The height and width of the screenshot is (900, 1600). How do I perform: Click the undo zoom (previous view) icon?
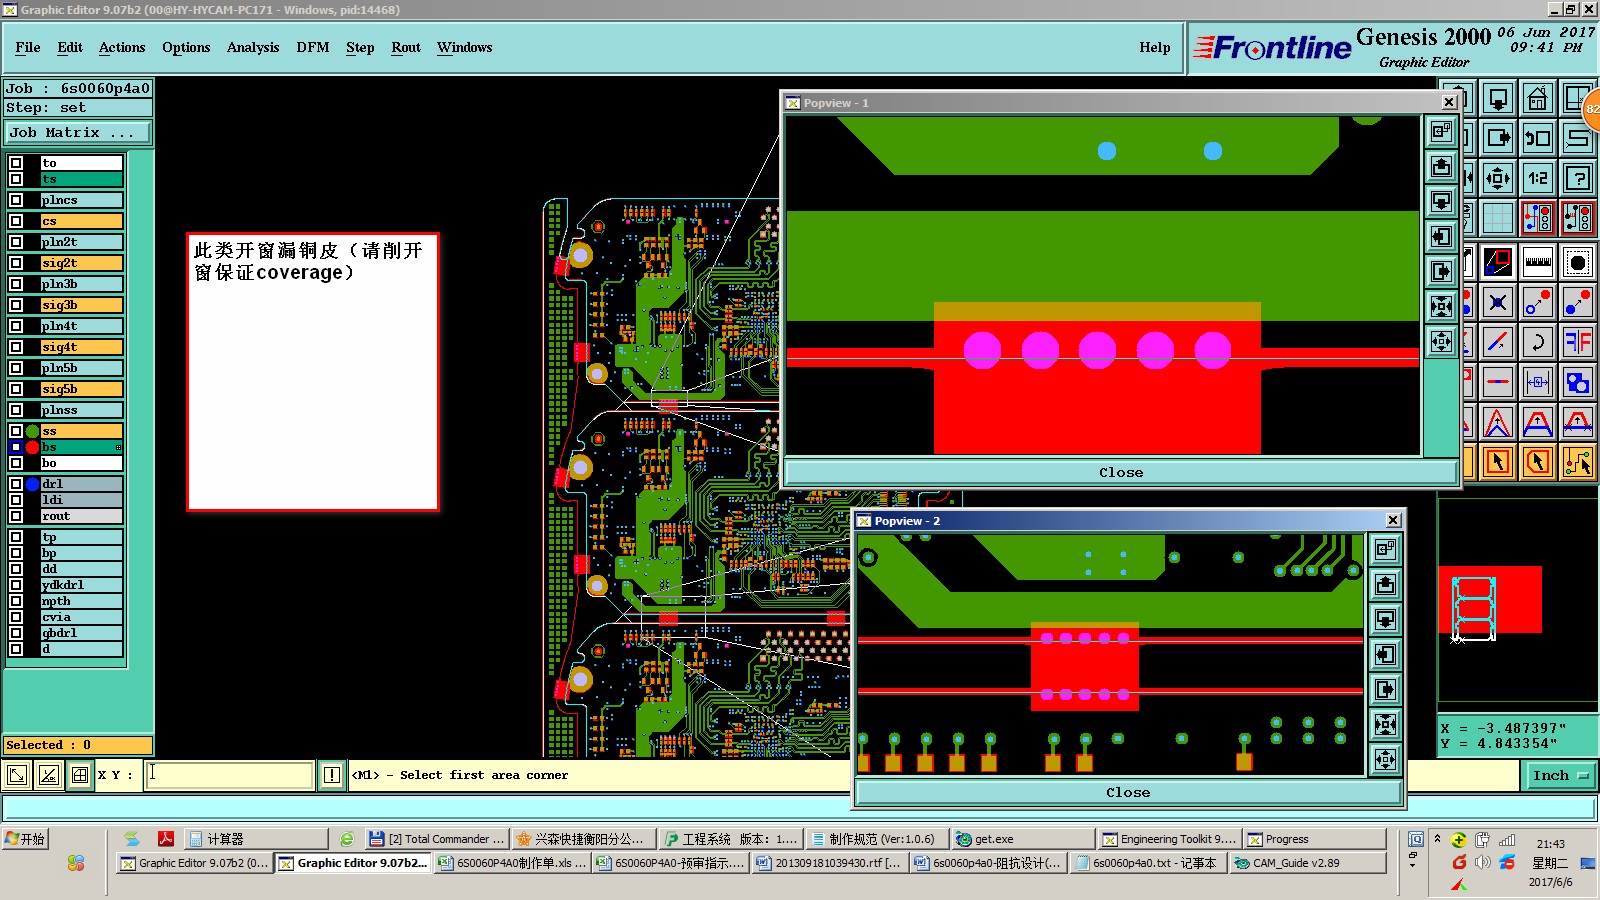pyautogui.click(x=1537, y=138)
